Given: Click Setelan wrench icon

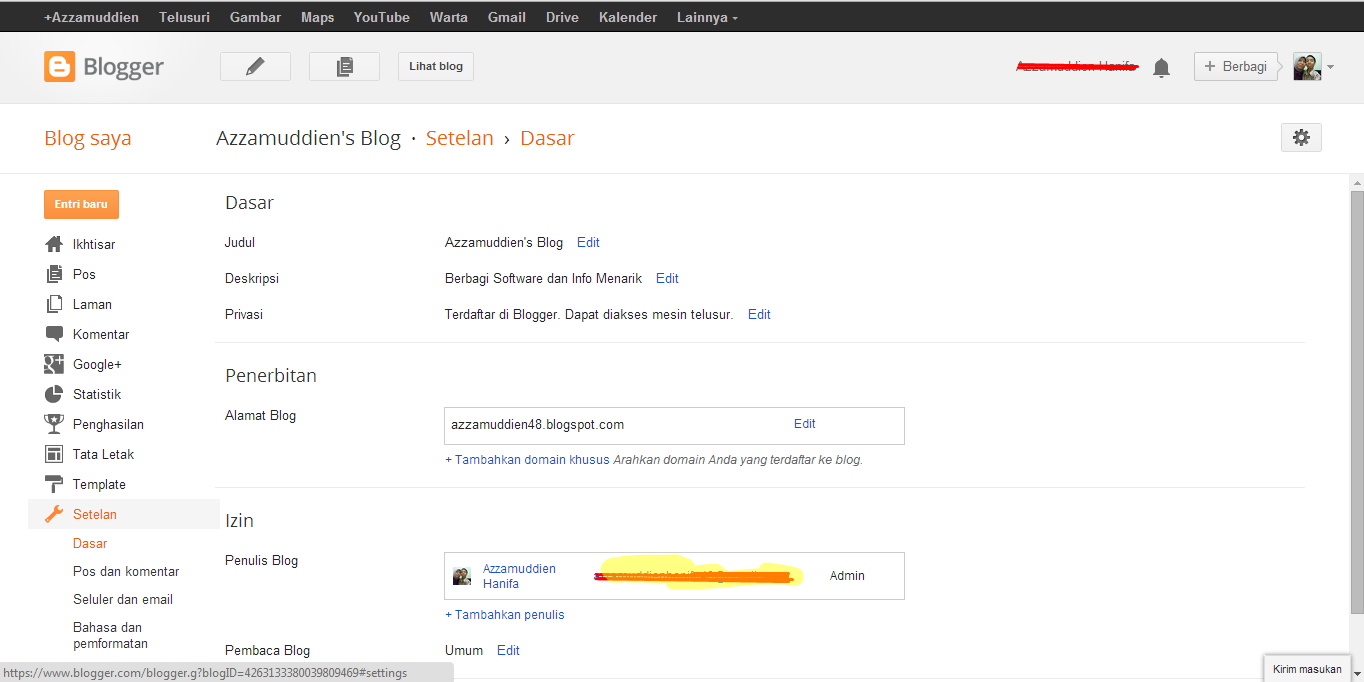Looking at the screenshot, I should tap(54, 514).
